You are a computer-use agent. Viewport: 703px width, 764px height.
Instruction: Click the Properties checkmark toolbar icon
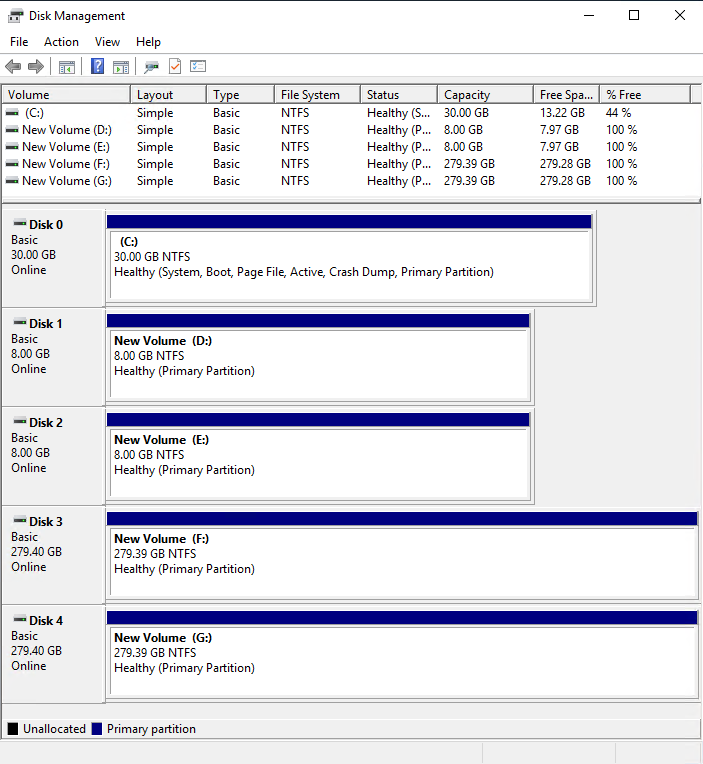175,67
